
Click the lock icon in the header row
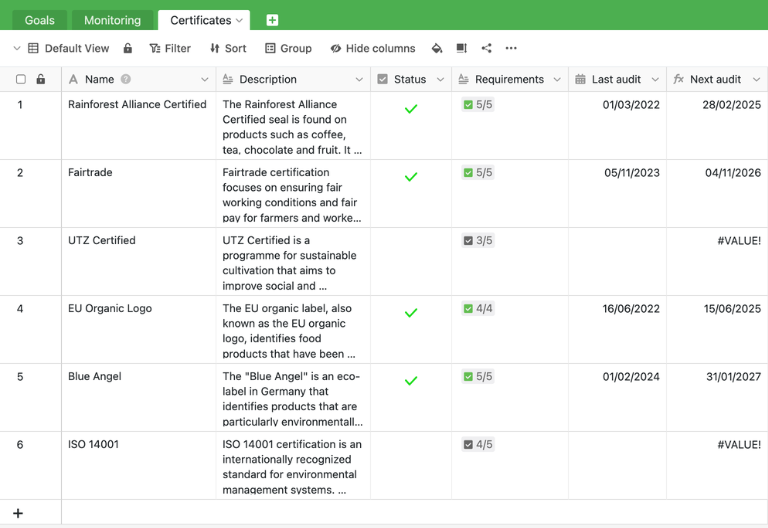click(x=41, y=79)
